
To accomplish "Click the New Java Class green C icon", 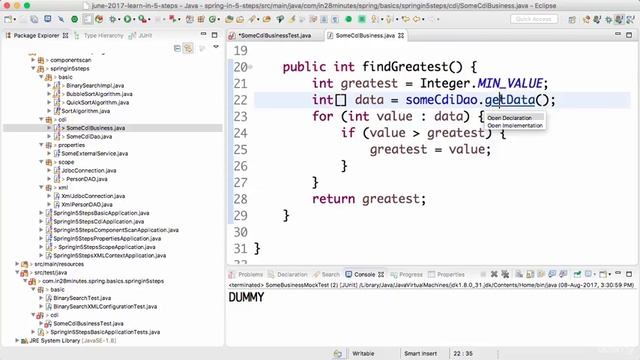I will pyautogui.click(x=212, y=19).
